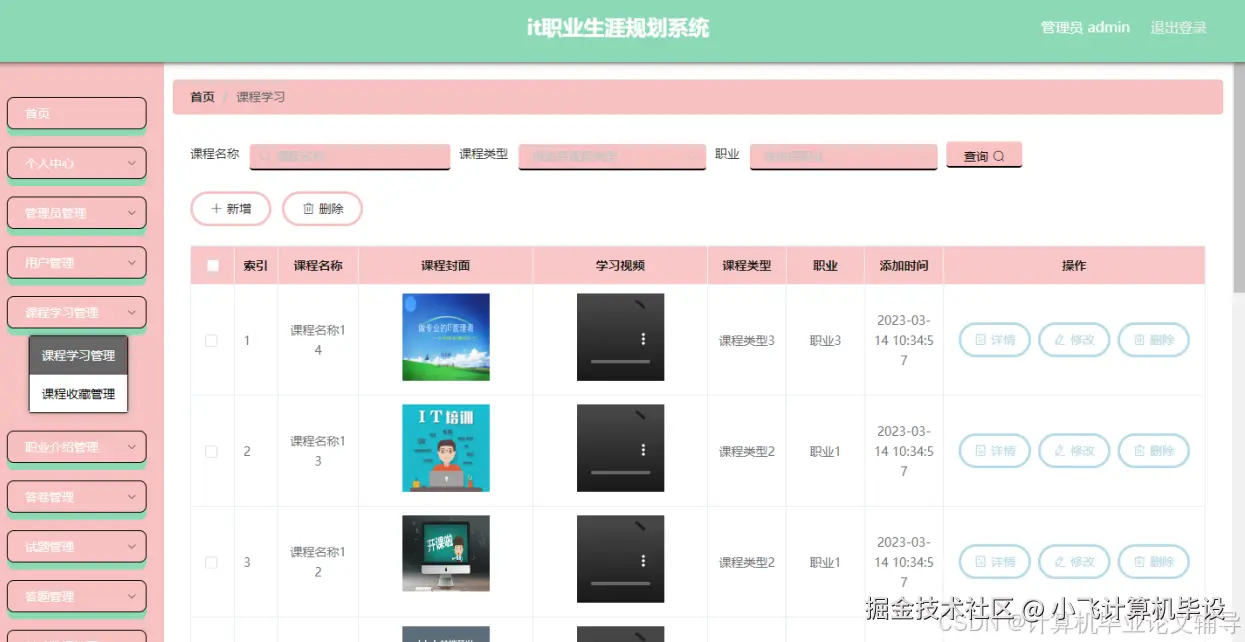Expand 试题管理 sidebar menu
Image resolution: width=1245 pixels, height=642 pixels.
tap(77, 547)
